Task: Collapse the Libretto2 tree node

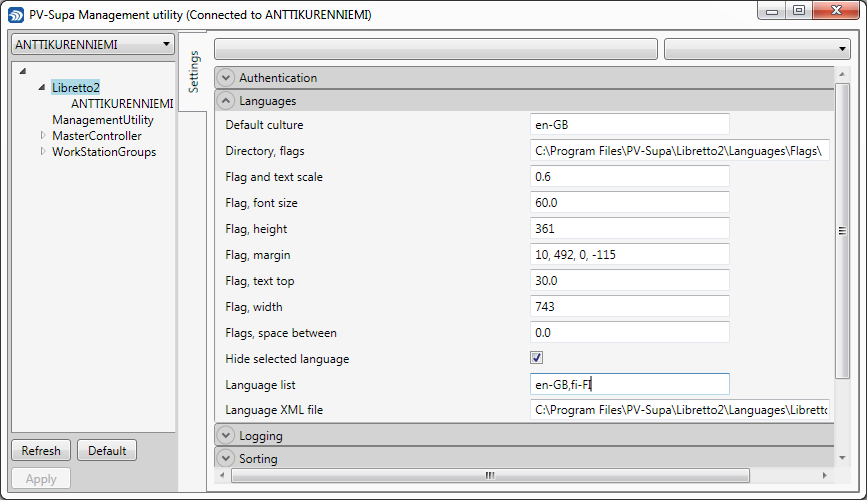Action: tap(42, 88)
